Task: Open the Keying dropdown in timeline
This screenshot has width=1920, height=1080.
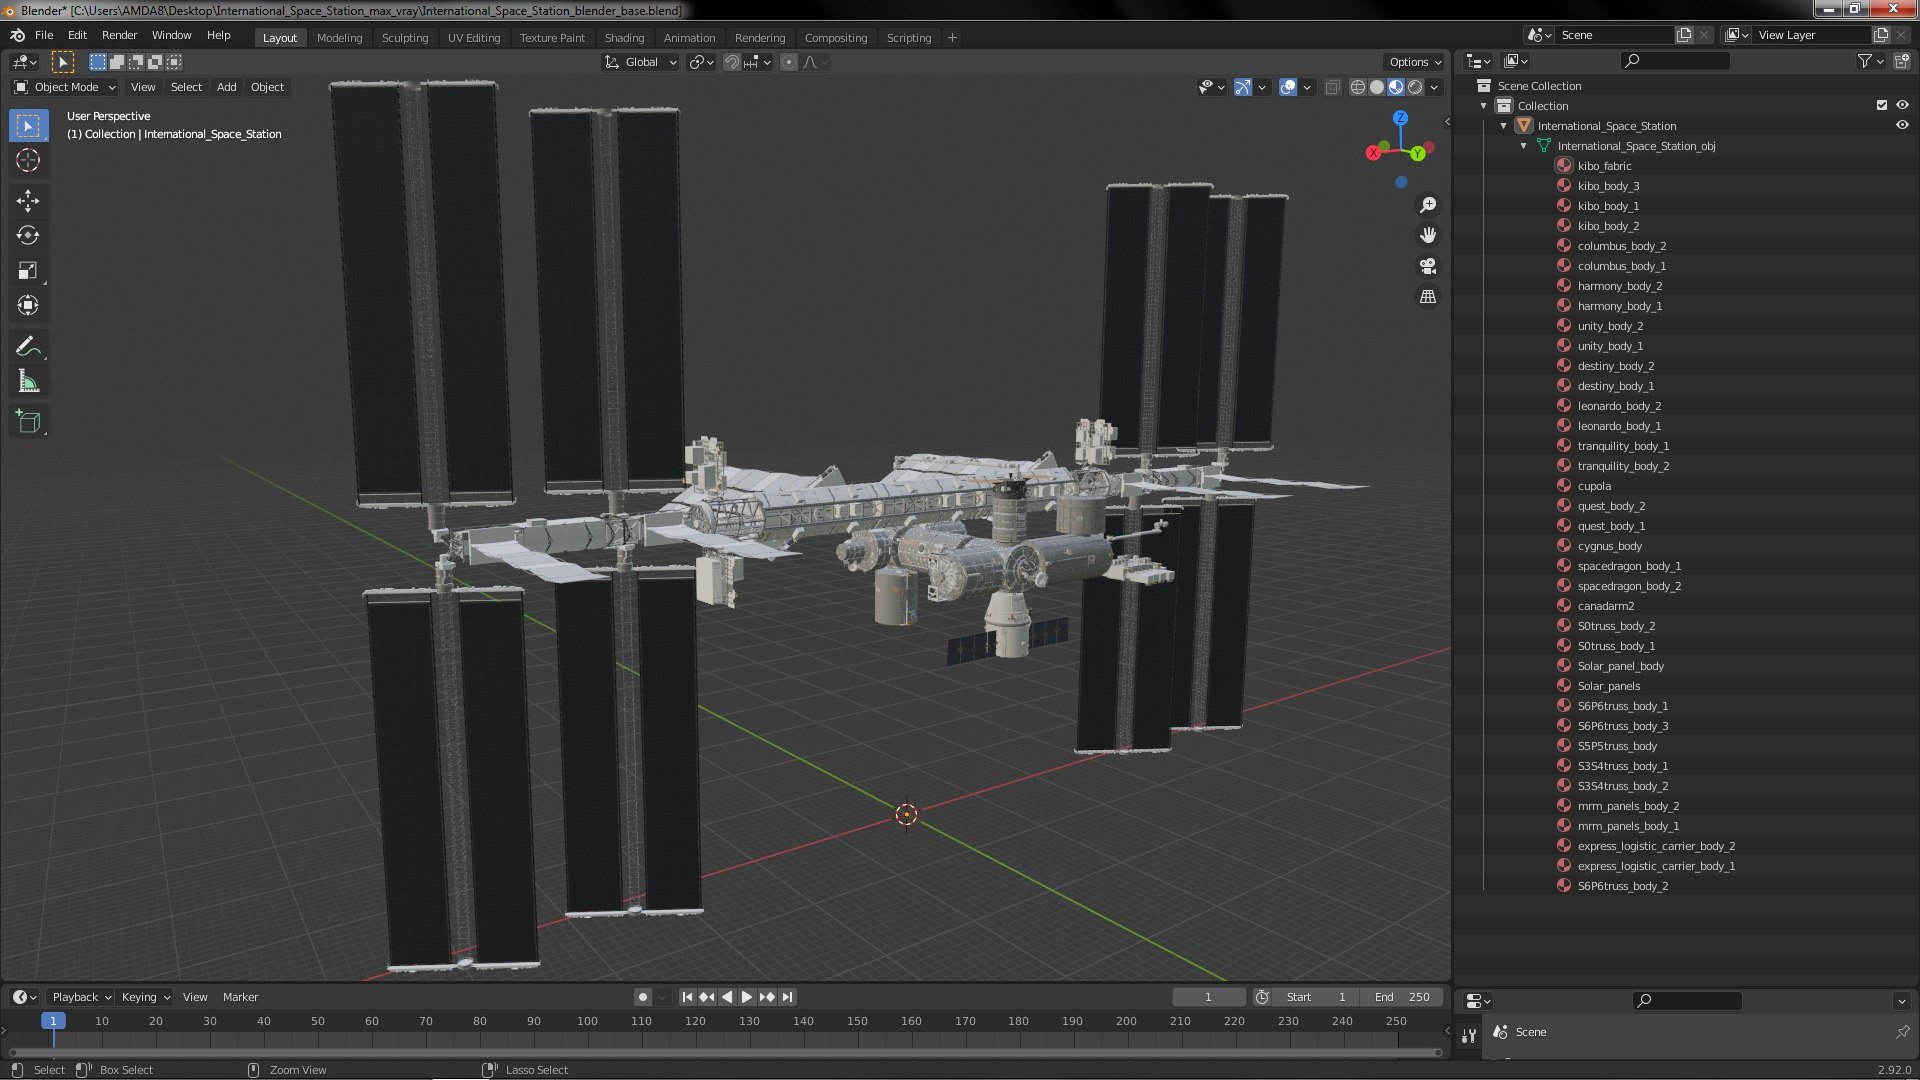Action: [145, 997]
